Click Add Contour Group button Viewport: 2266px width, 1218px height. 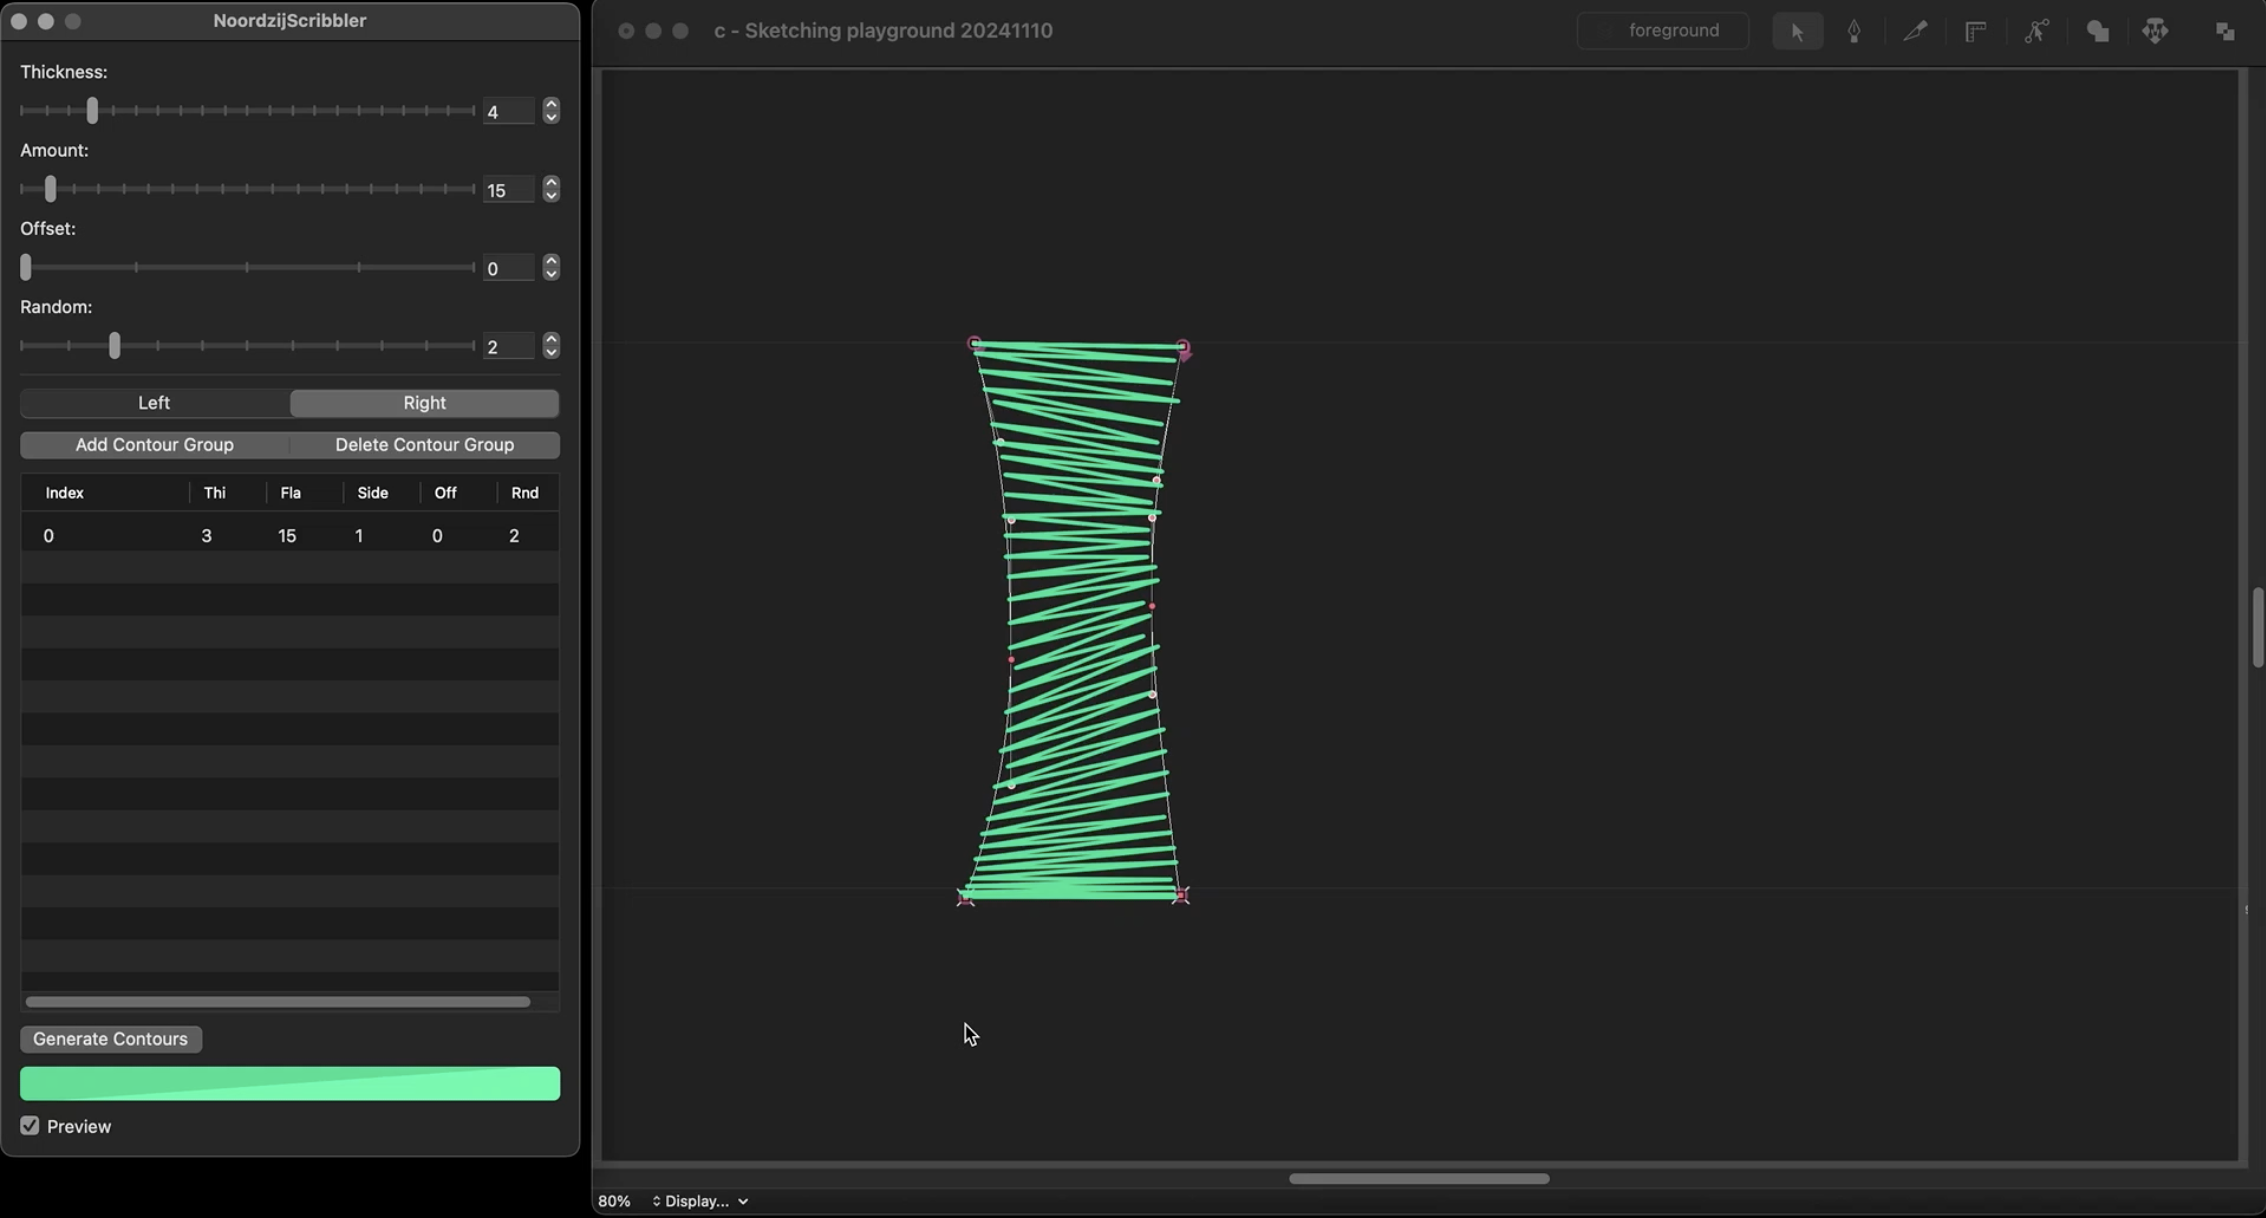point(154,445)
